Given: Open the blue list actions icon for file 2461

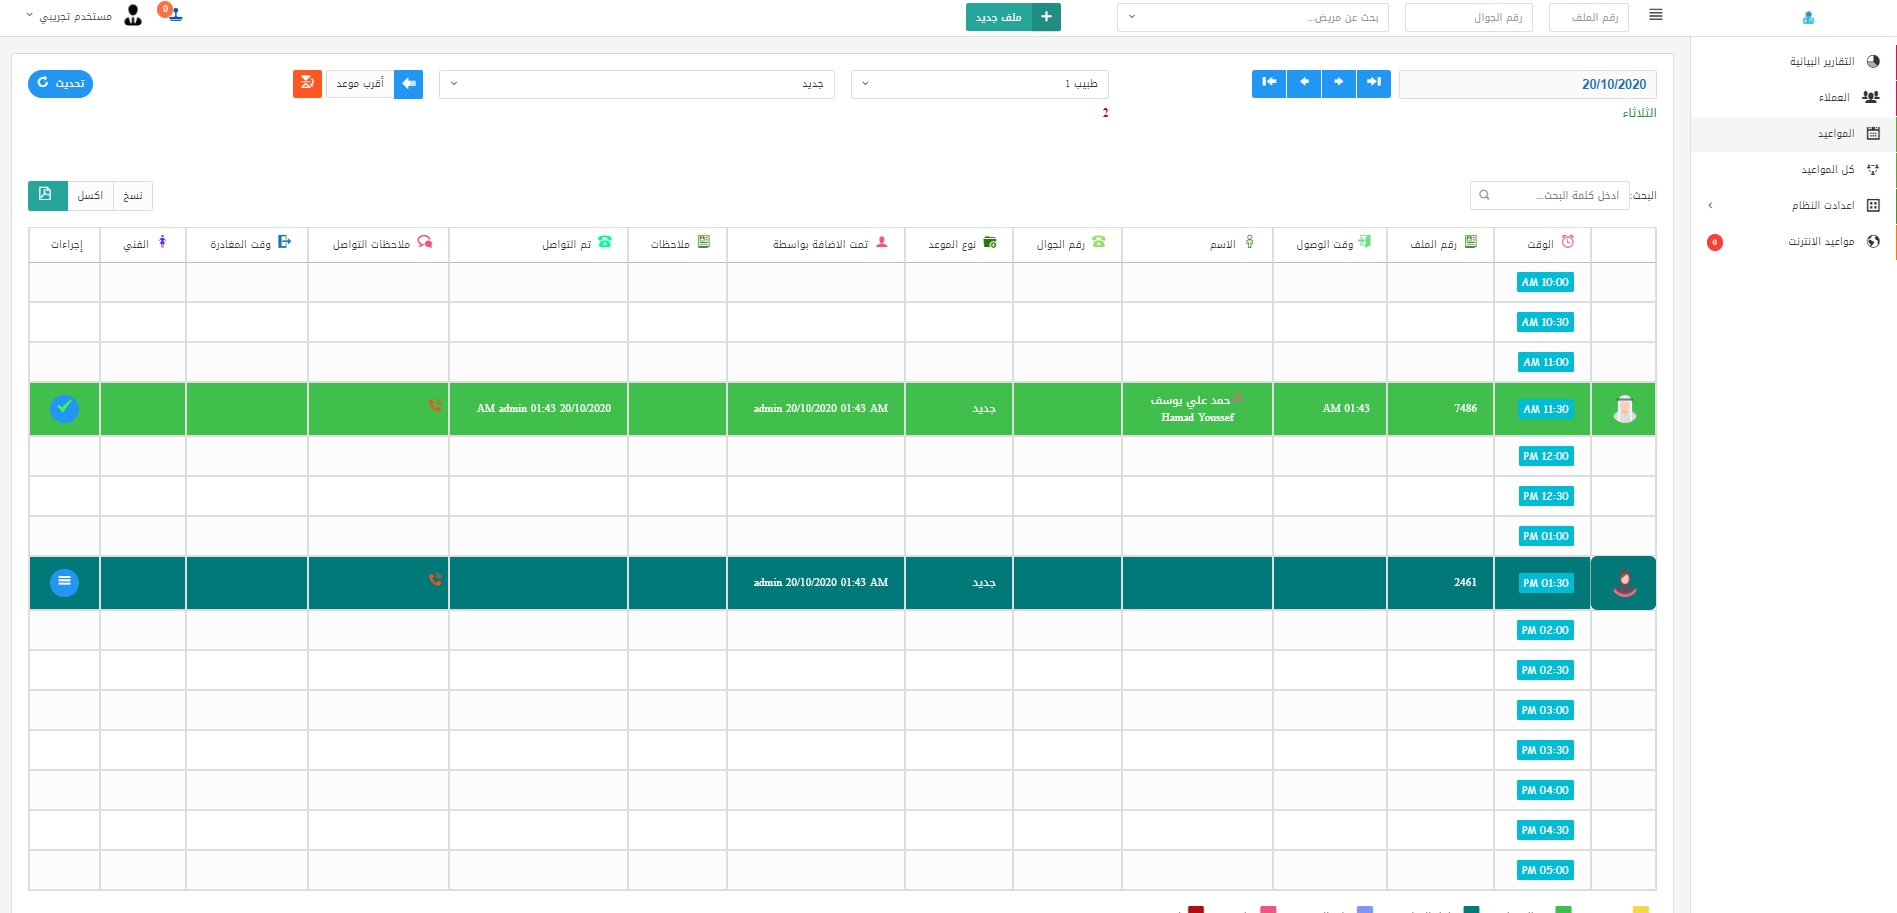Looking at the screenshot, I should tap(64, 582).
